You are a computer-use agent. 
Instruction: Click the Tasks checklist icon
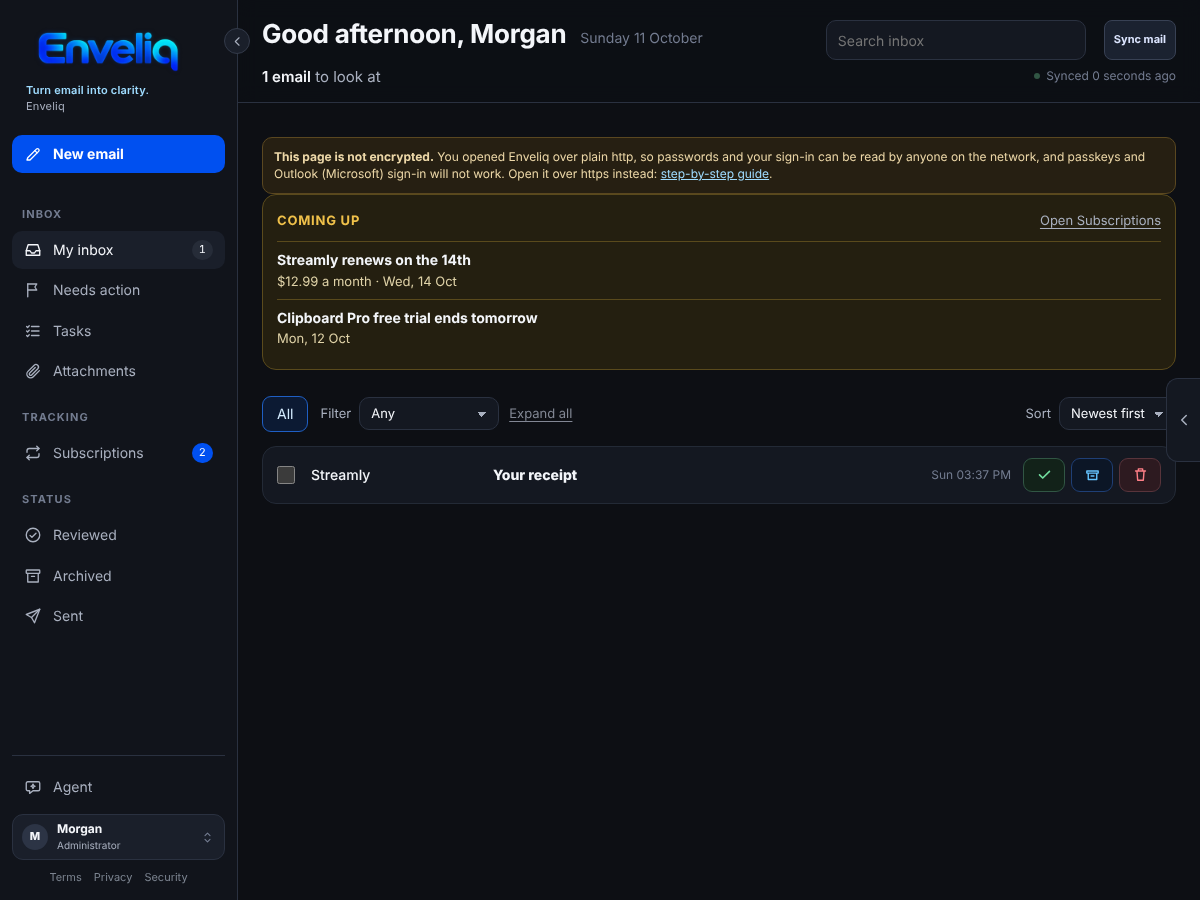coord(33,331)
